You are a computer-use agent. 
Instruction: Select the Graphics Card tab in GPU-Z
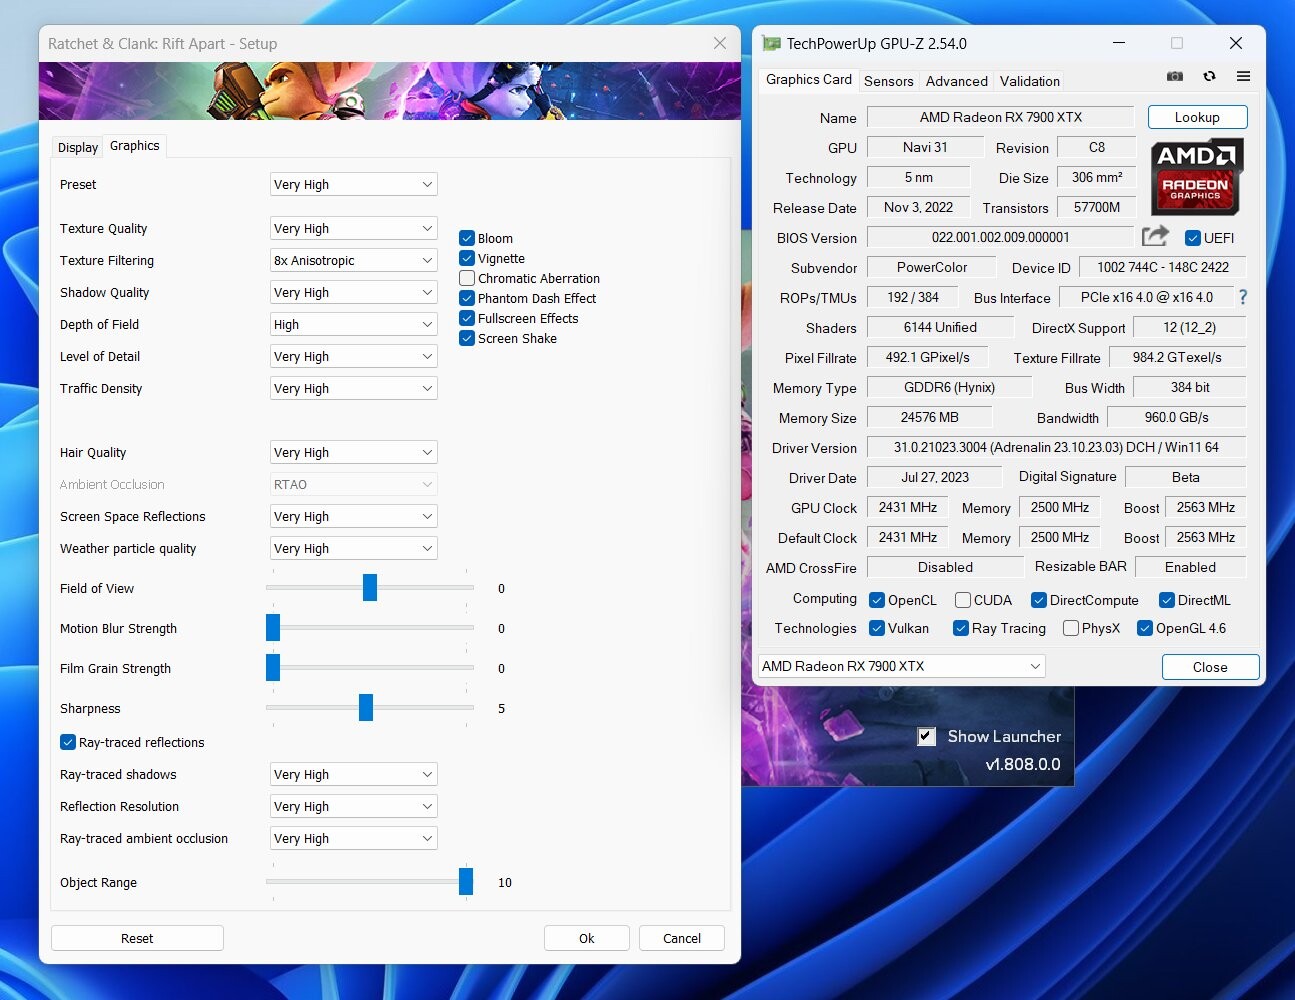[x=809, y=79]
